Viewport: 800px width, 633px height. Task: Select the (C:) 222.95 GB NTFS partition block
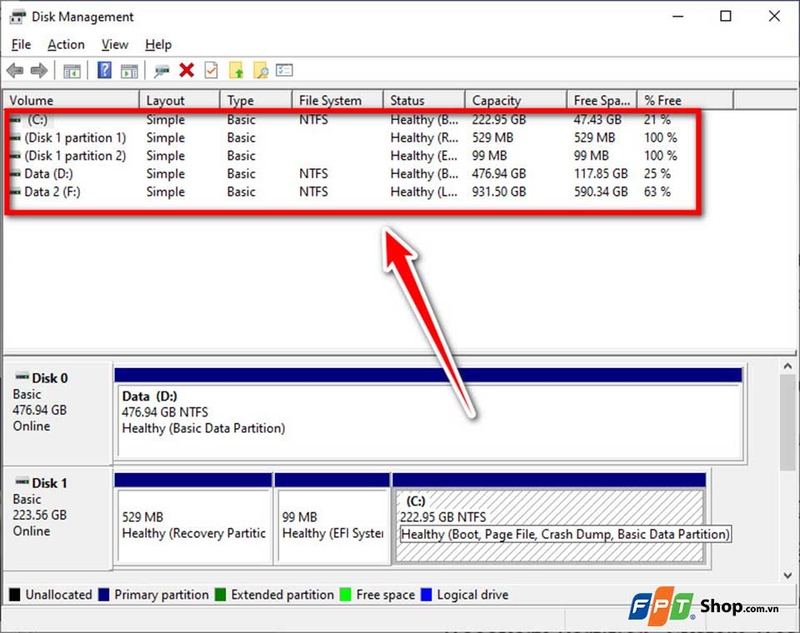[549, 518]
